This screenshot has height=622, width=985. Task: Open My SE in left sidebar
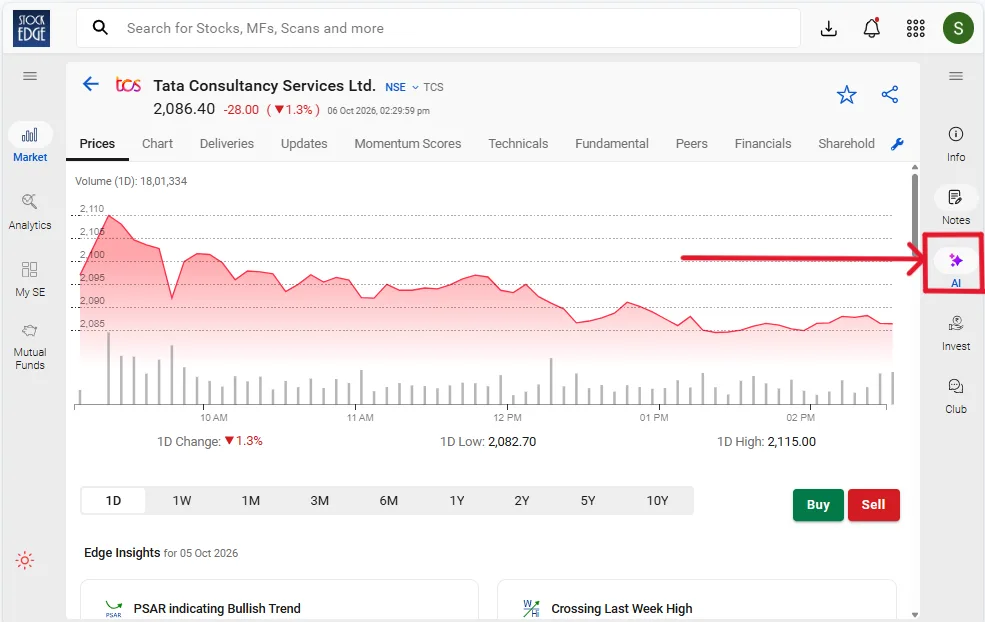pos(30,279)
